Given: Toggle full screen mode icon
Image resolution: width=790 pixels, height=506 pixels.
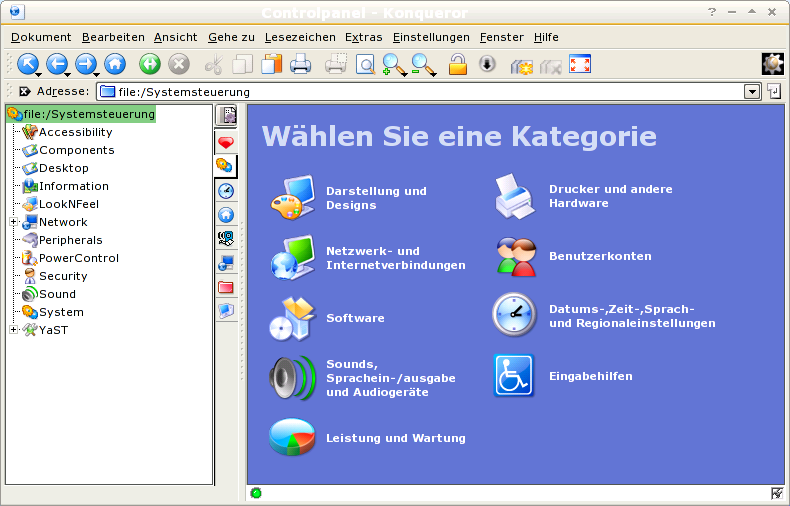Looking at the screenshot, I should [x=580, y=64].
